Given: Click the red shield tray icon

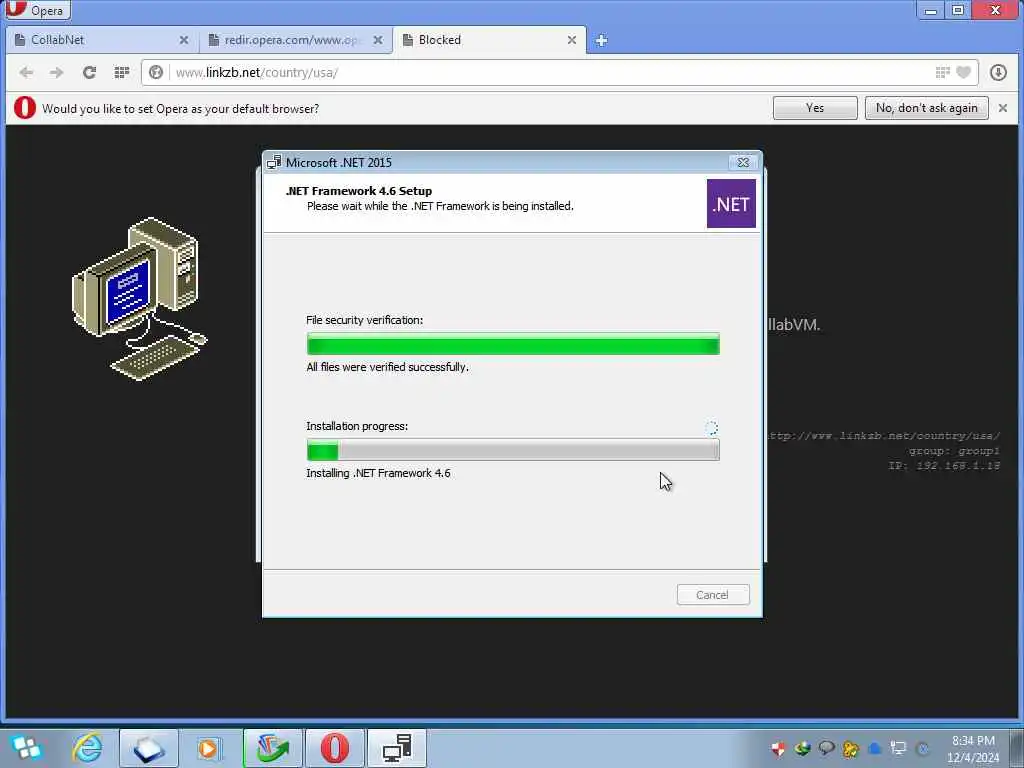Looking at the screenshot, I should [778, 748].
